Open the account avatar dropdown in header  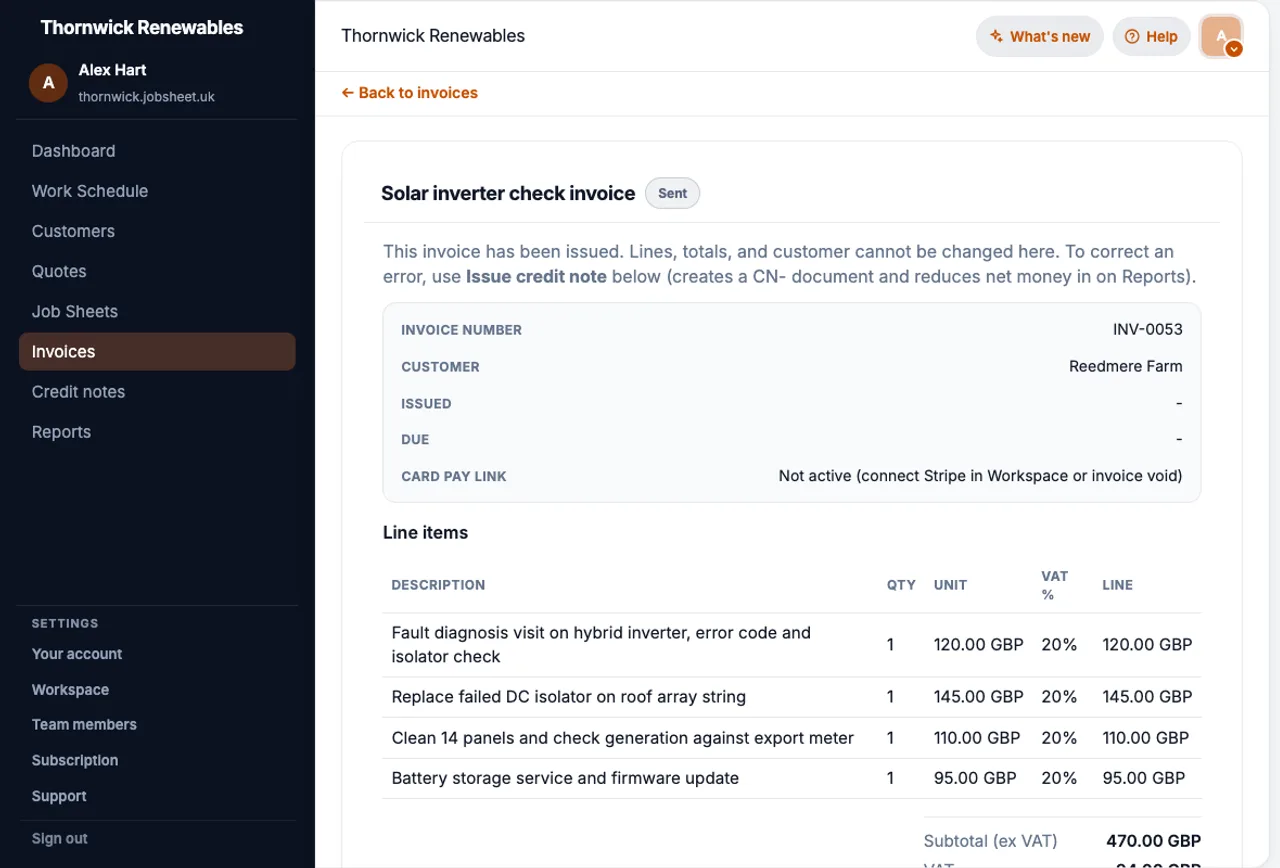click(x=1221, y=37)
